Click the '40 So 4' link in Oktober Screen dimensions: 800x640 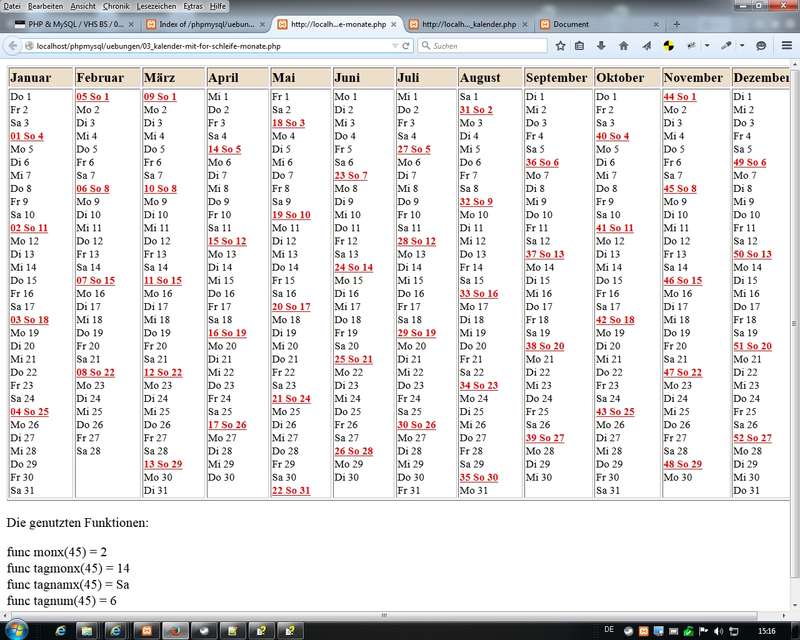[x=612, y=136]
